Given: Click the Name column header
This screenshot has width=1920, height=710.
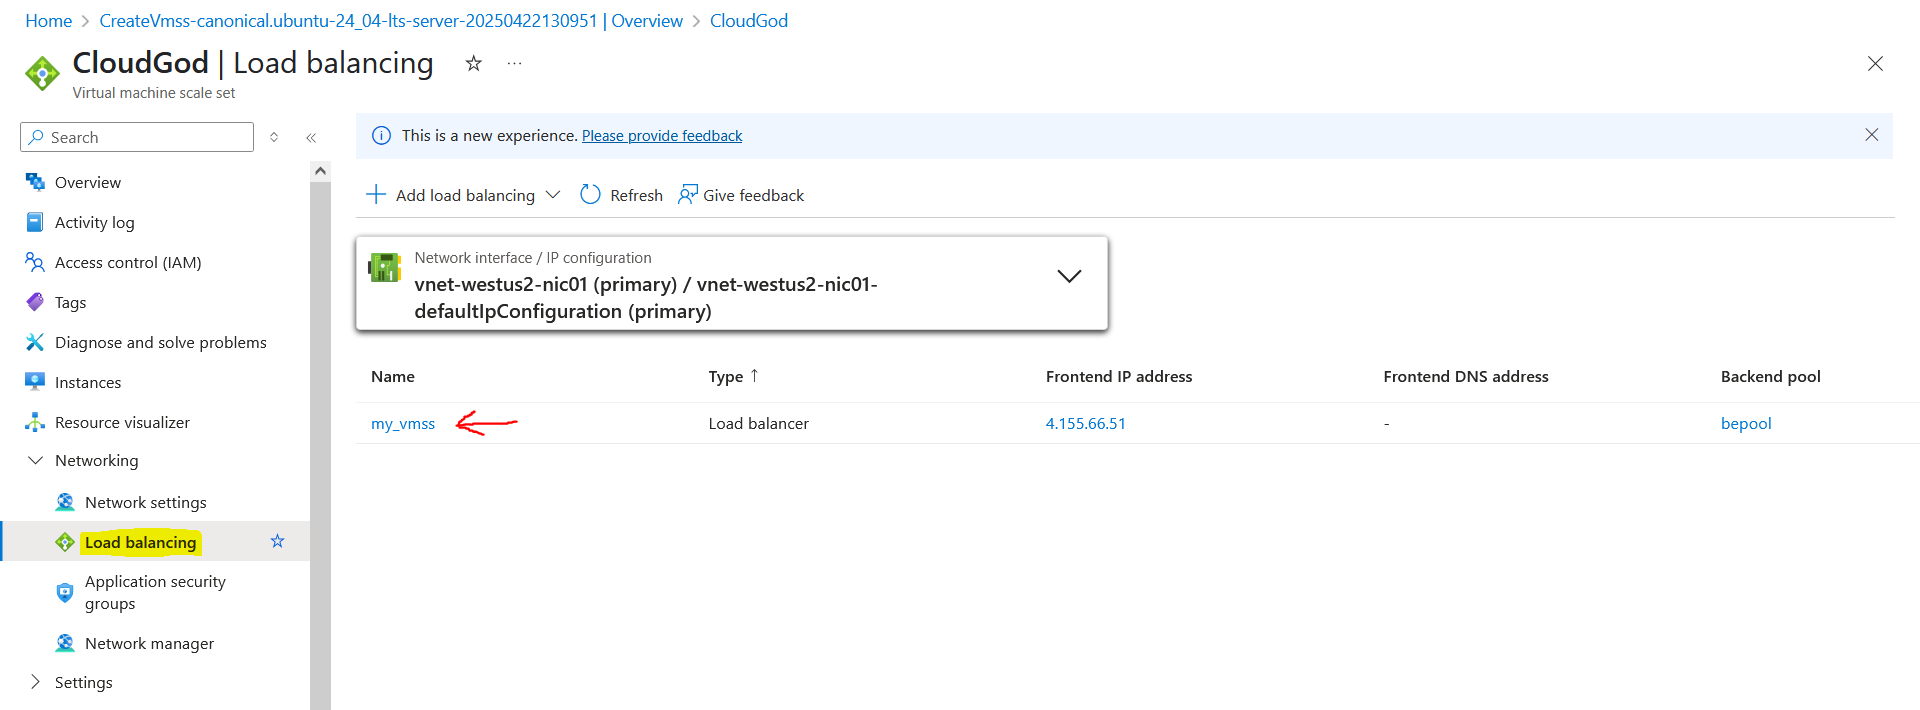Looking at the screenshot, I should pos(393,376).
